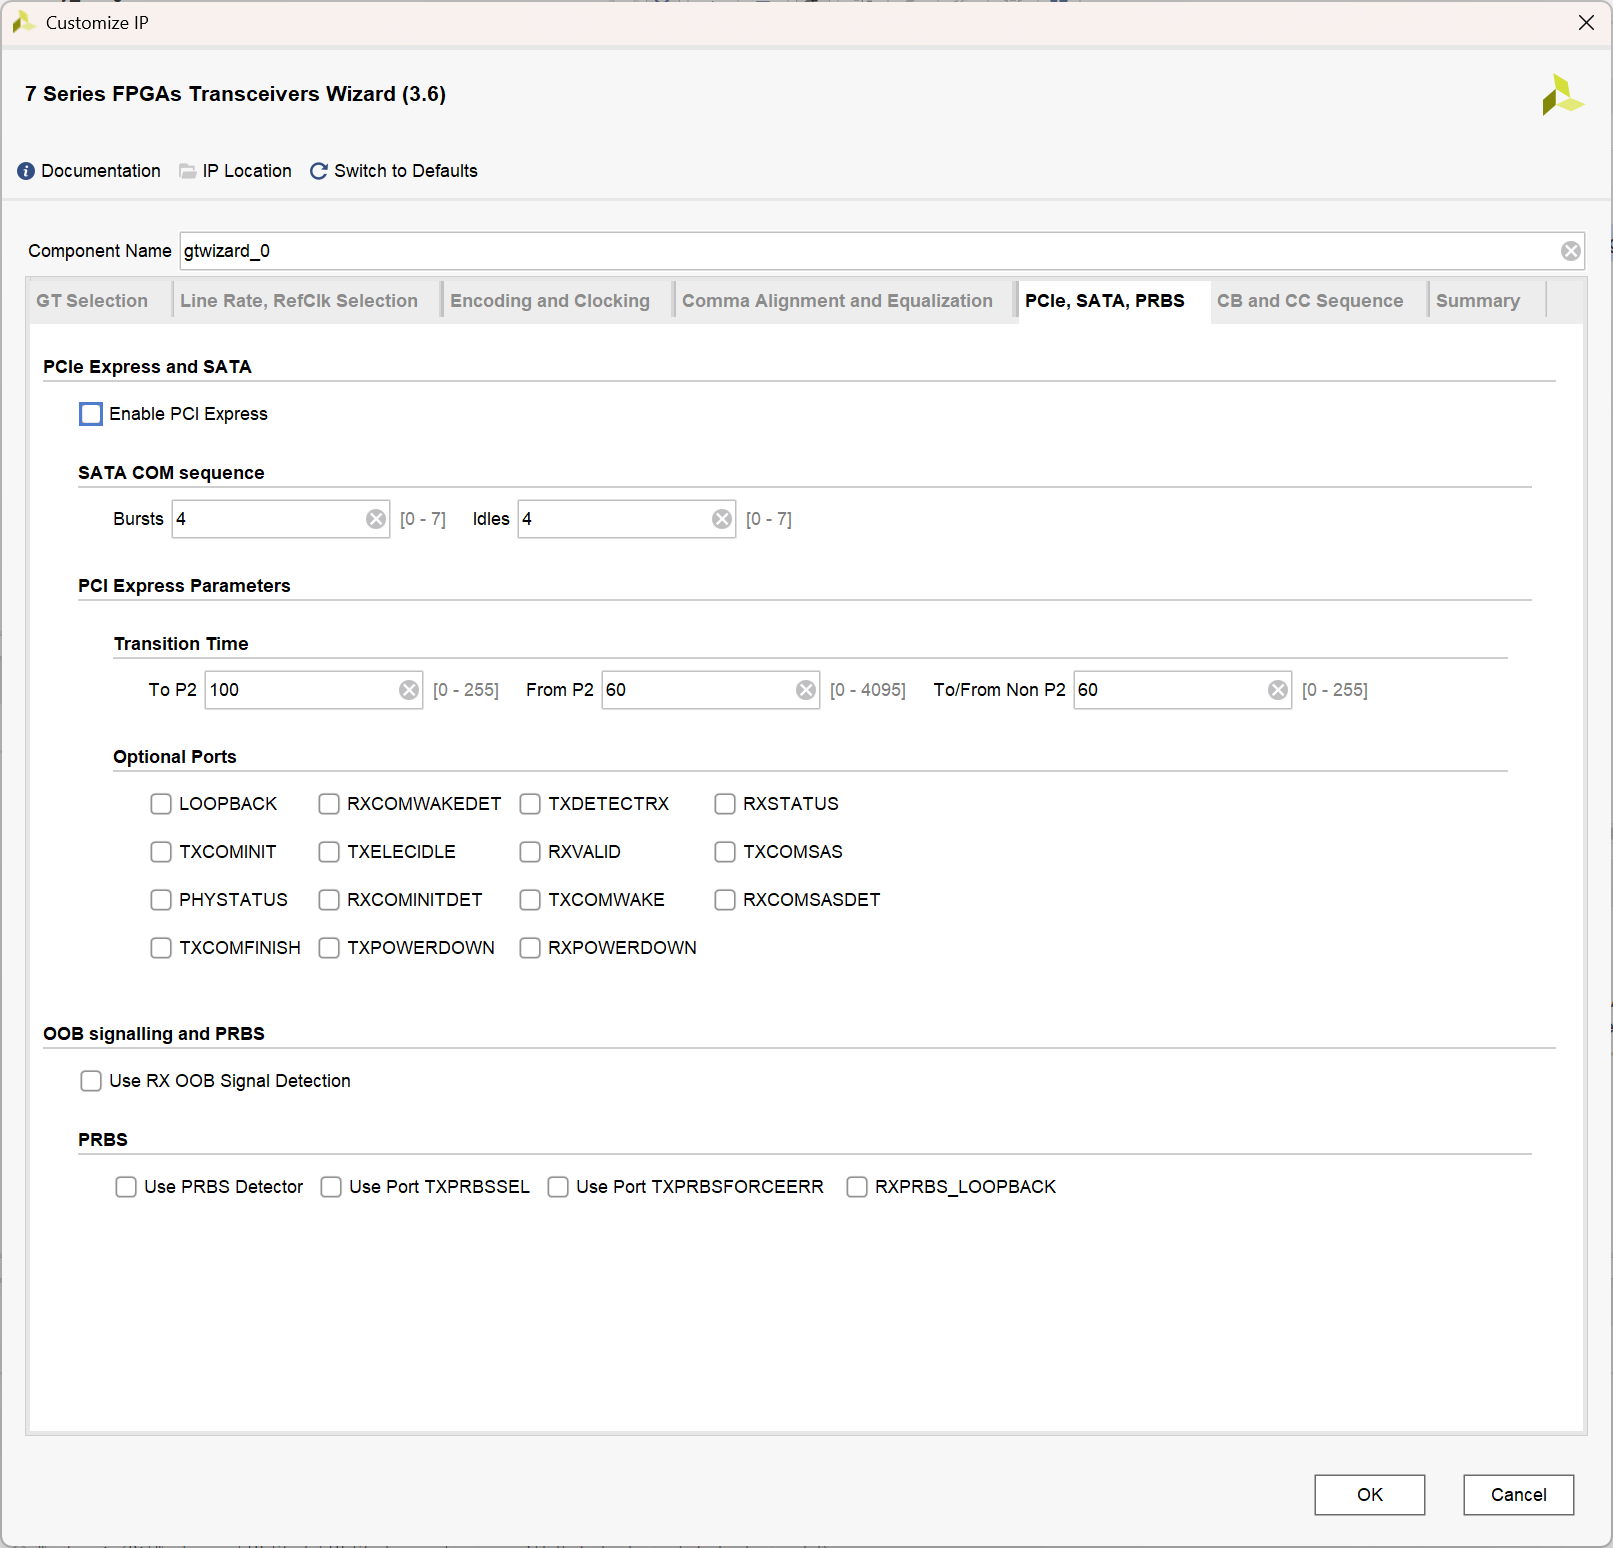The height and width of the screenshot is (1548, 1613).
Task: Enable the RXSTATUS port
Action: (x=725, y=804)
